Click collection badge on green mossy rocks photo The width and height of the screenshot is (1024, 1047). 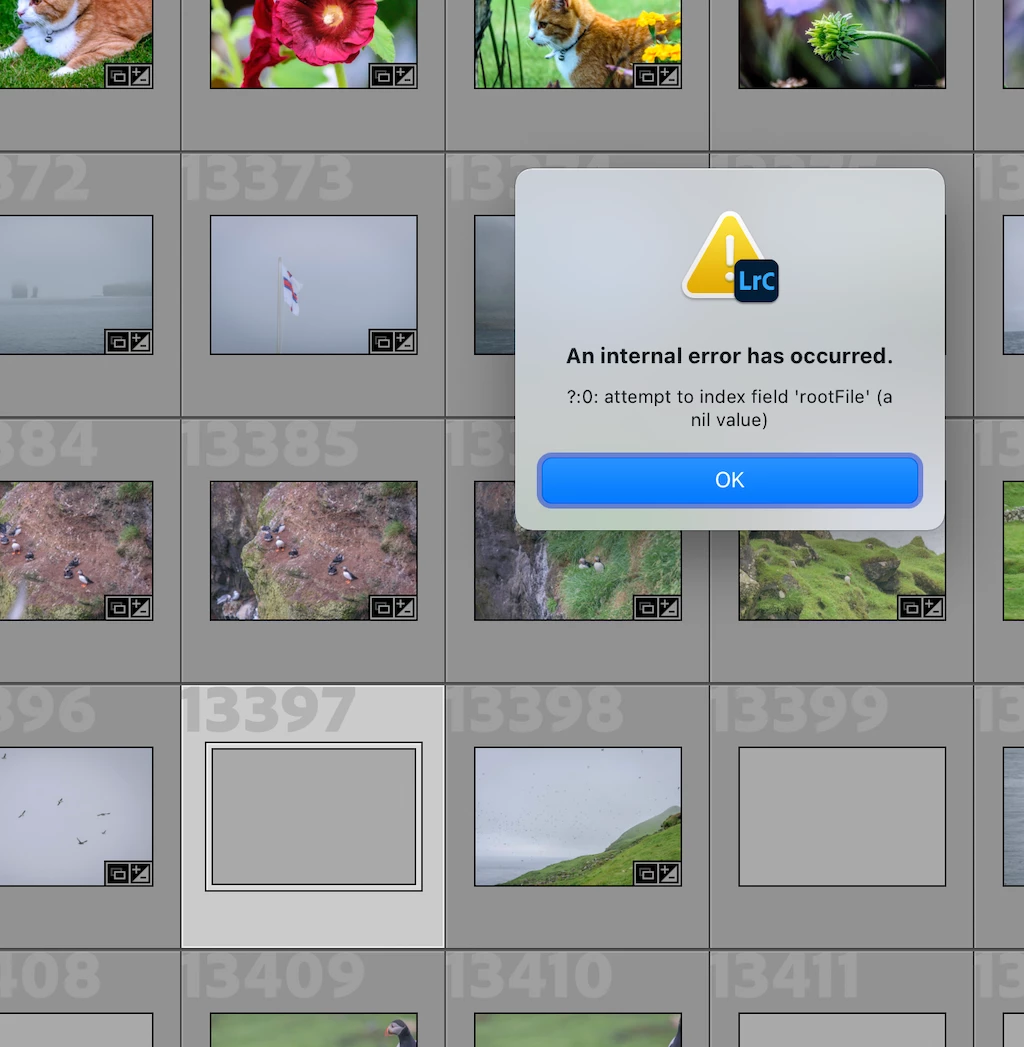point(911,608)
